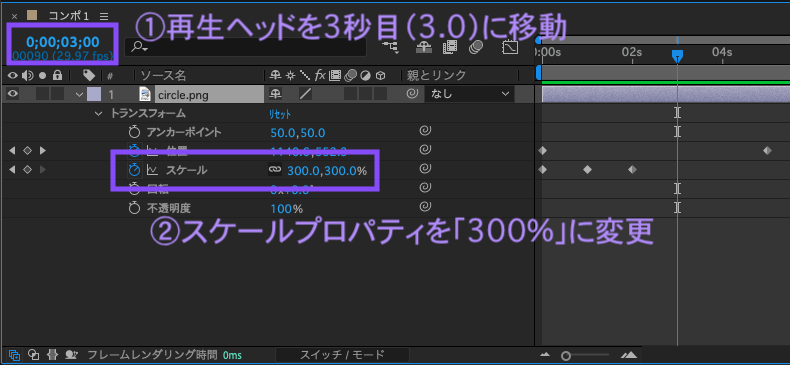
Task: Open the Graph Editor icon
Action: coord(510,48)
